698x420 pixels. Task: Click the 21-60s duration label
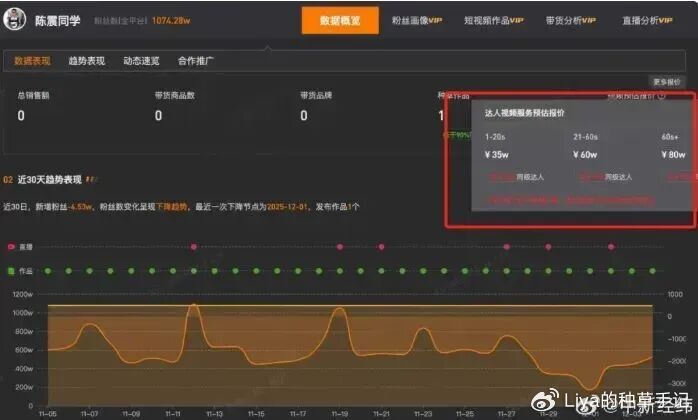pos(585,137)
